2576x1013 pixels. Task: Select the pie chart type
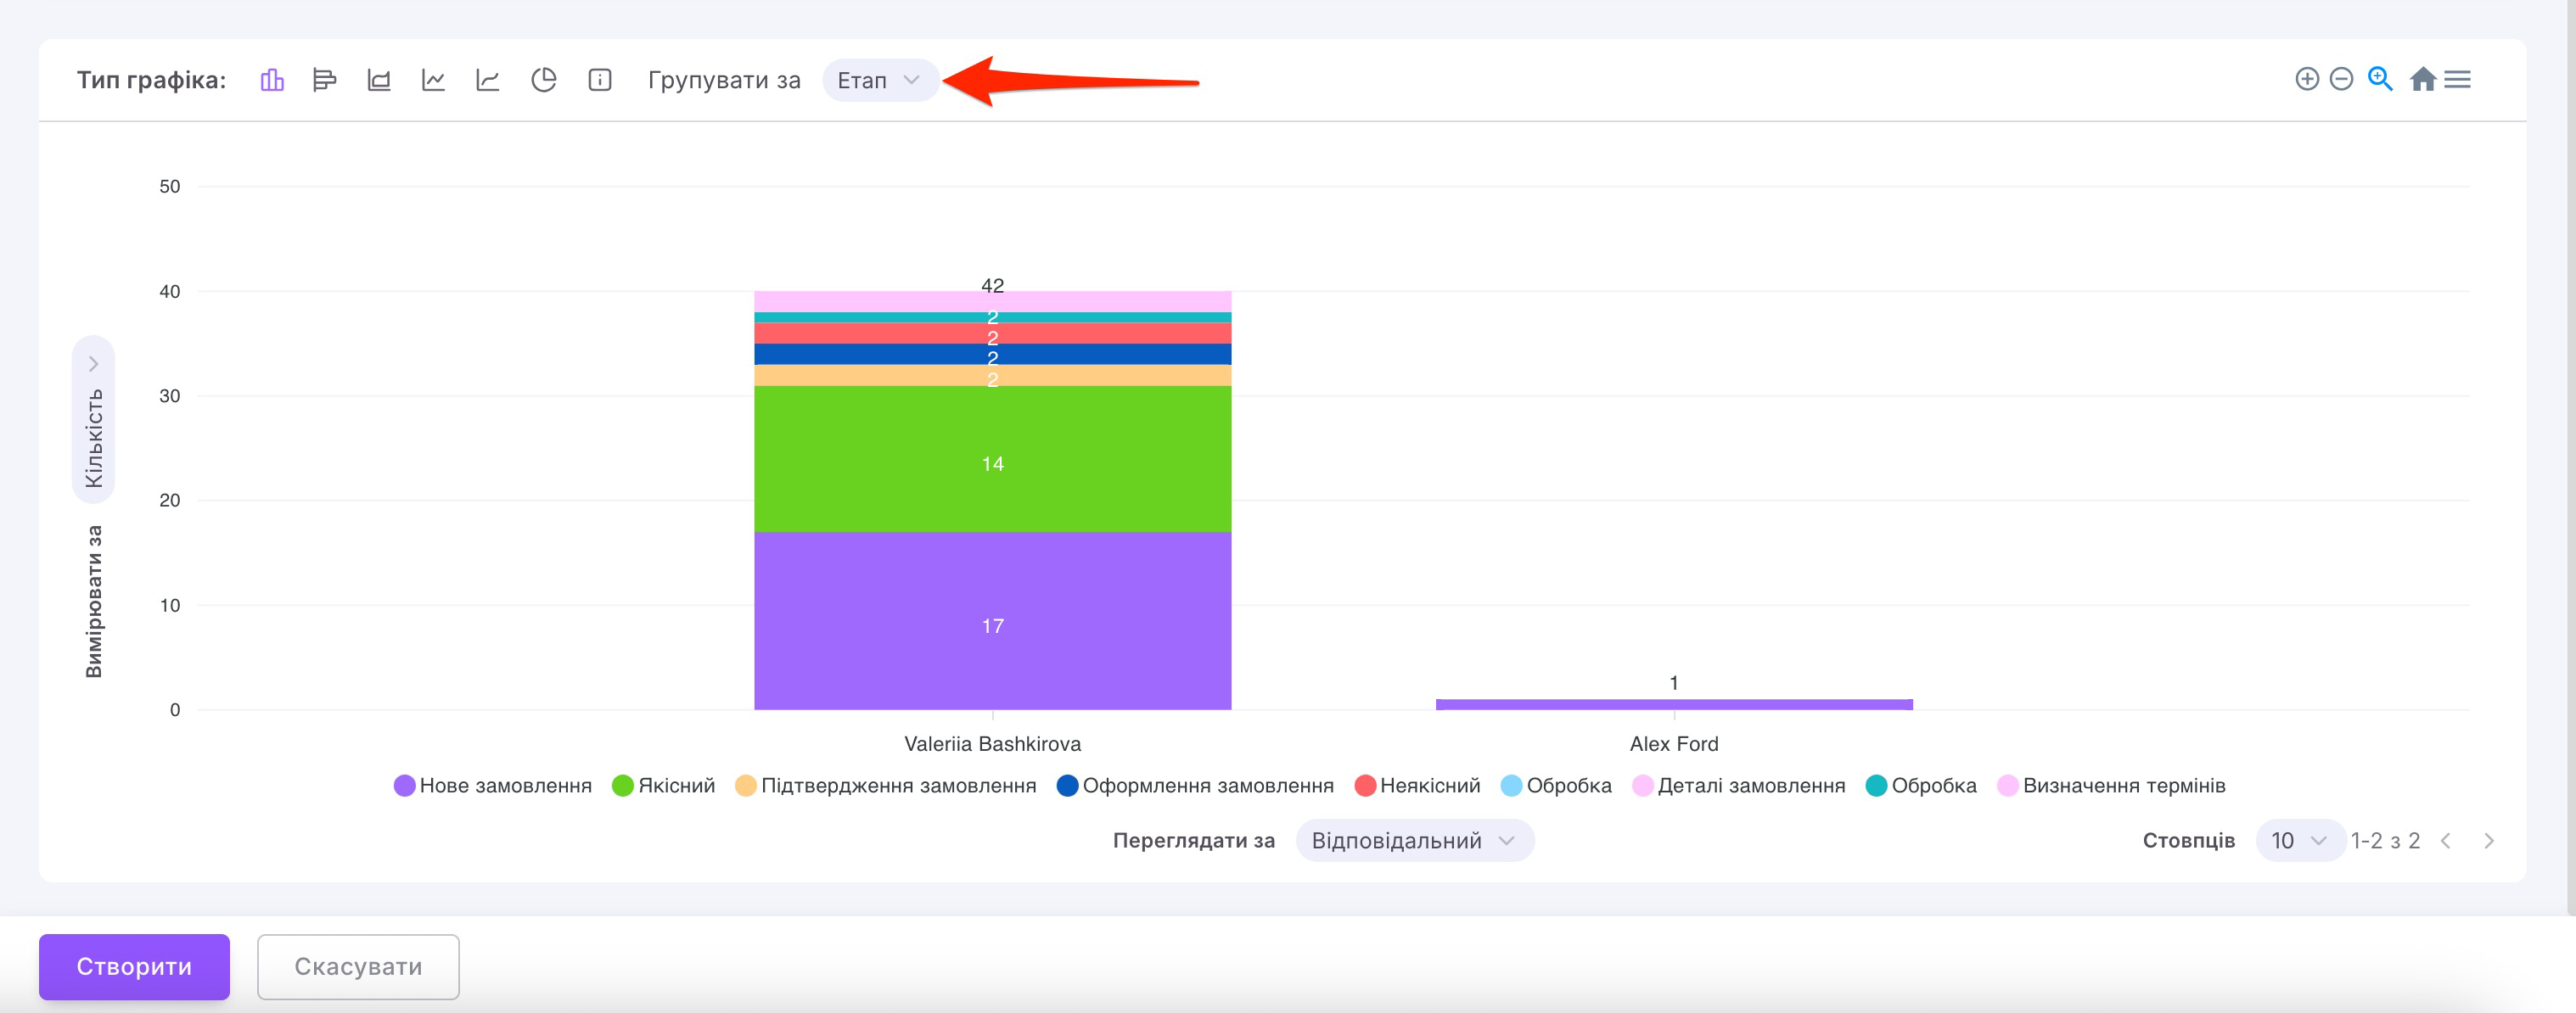(543, 80)
